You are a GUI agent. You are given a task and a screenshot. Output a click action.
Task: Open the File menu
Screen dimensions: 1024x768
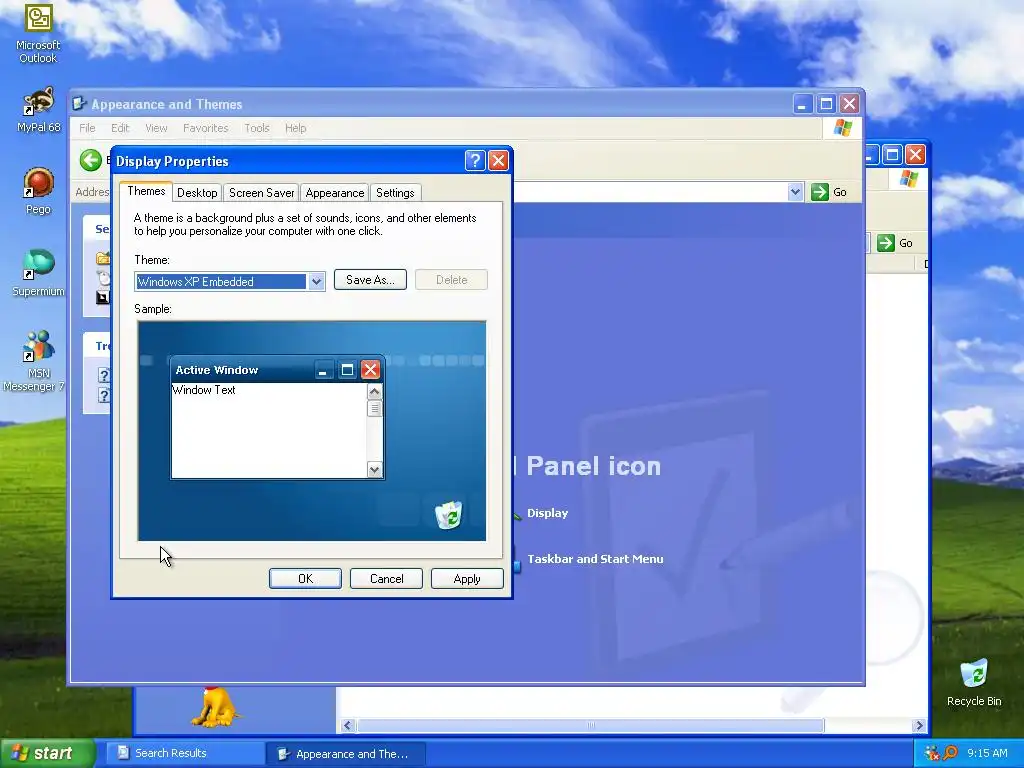87,128
